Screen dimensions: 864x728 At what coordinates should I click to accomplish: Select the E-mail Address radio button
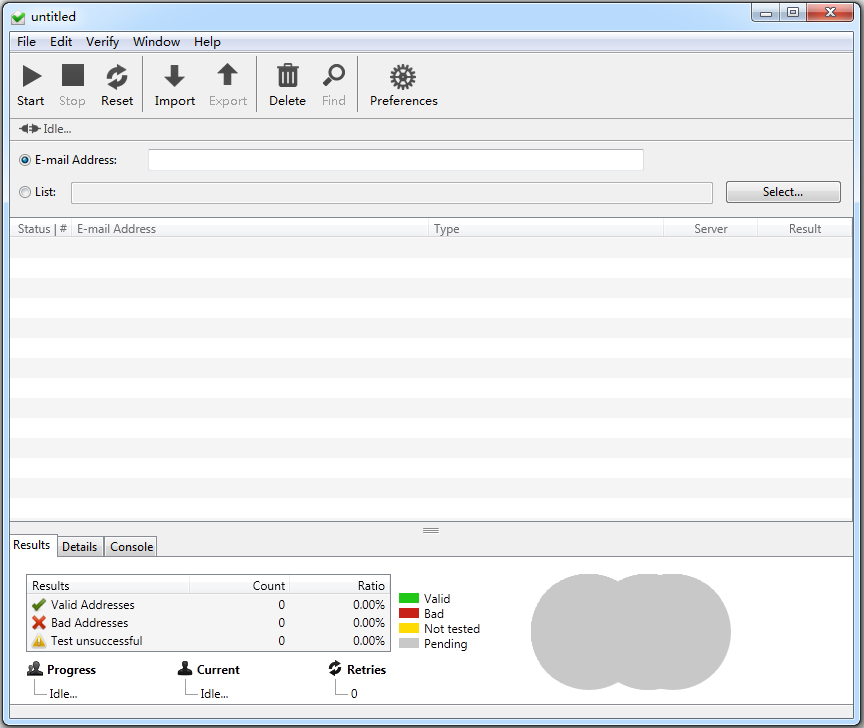[x=23, y=159]
